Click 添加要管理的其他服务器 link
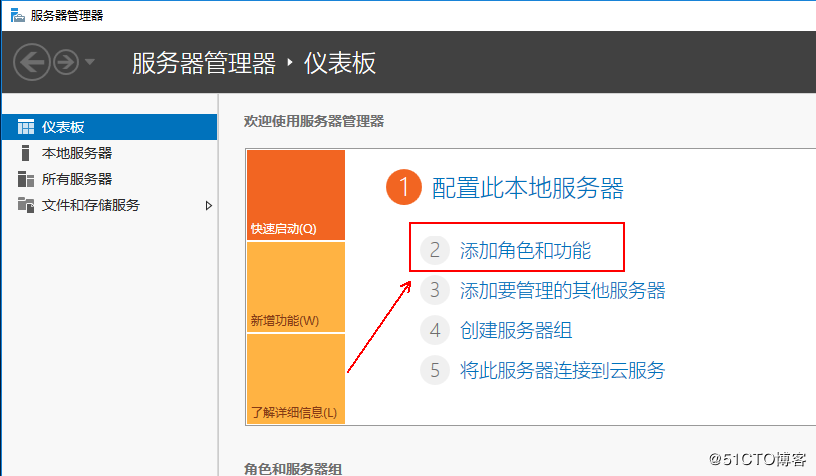 (x=562, y=290)
